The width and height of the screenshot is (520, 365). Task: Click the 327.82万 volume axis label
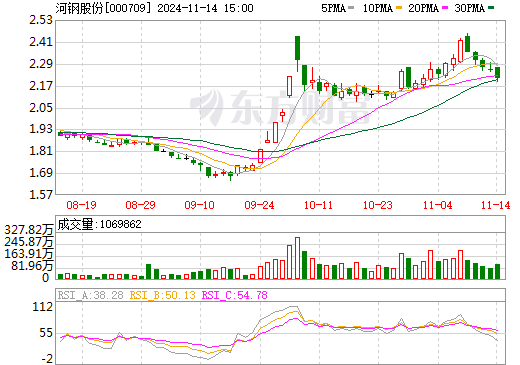(x=29, y=230)
